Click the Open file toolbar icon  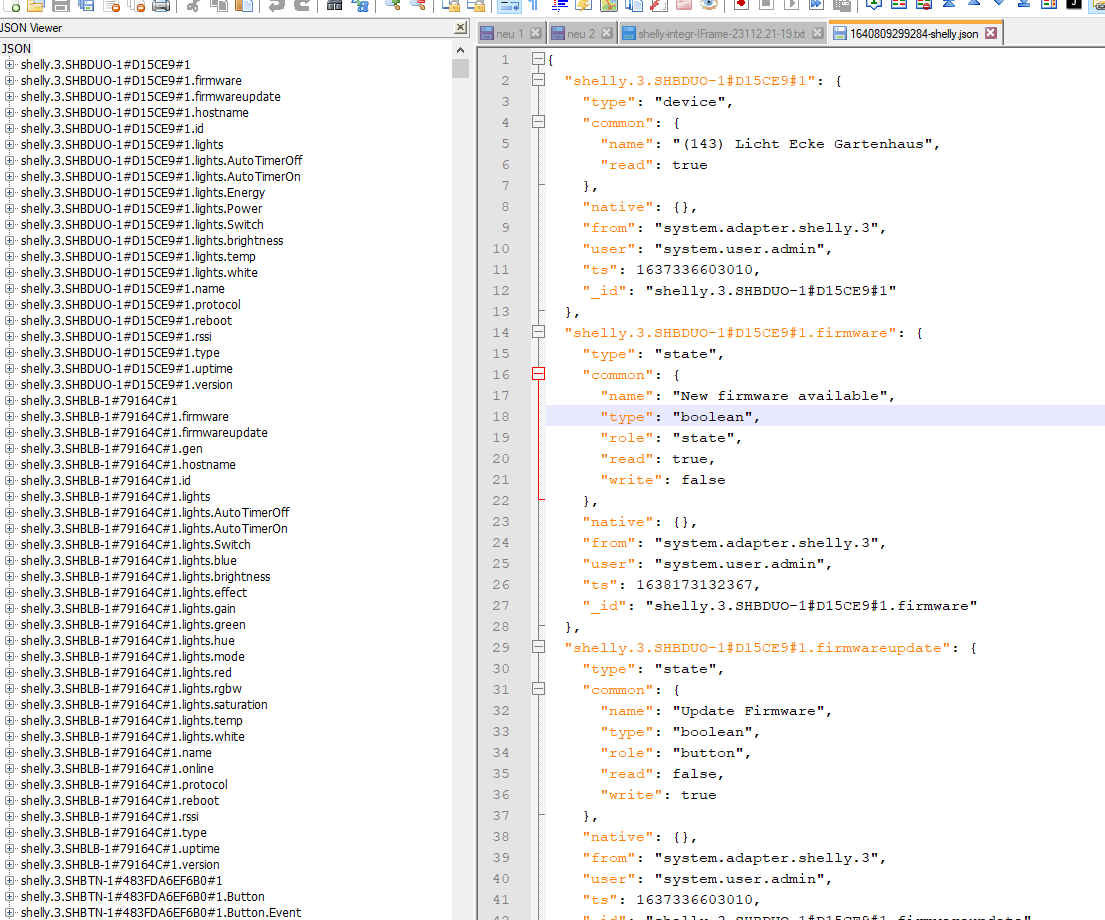point(37,5)
